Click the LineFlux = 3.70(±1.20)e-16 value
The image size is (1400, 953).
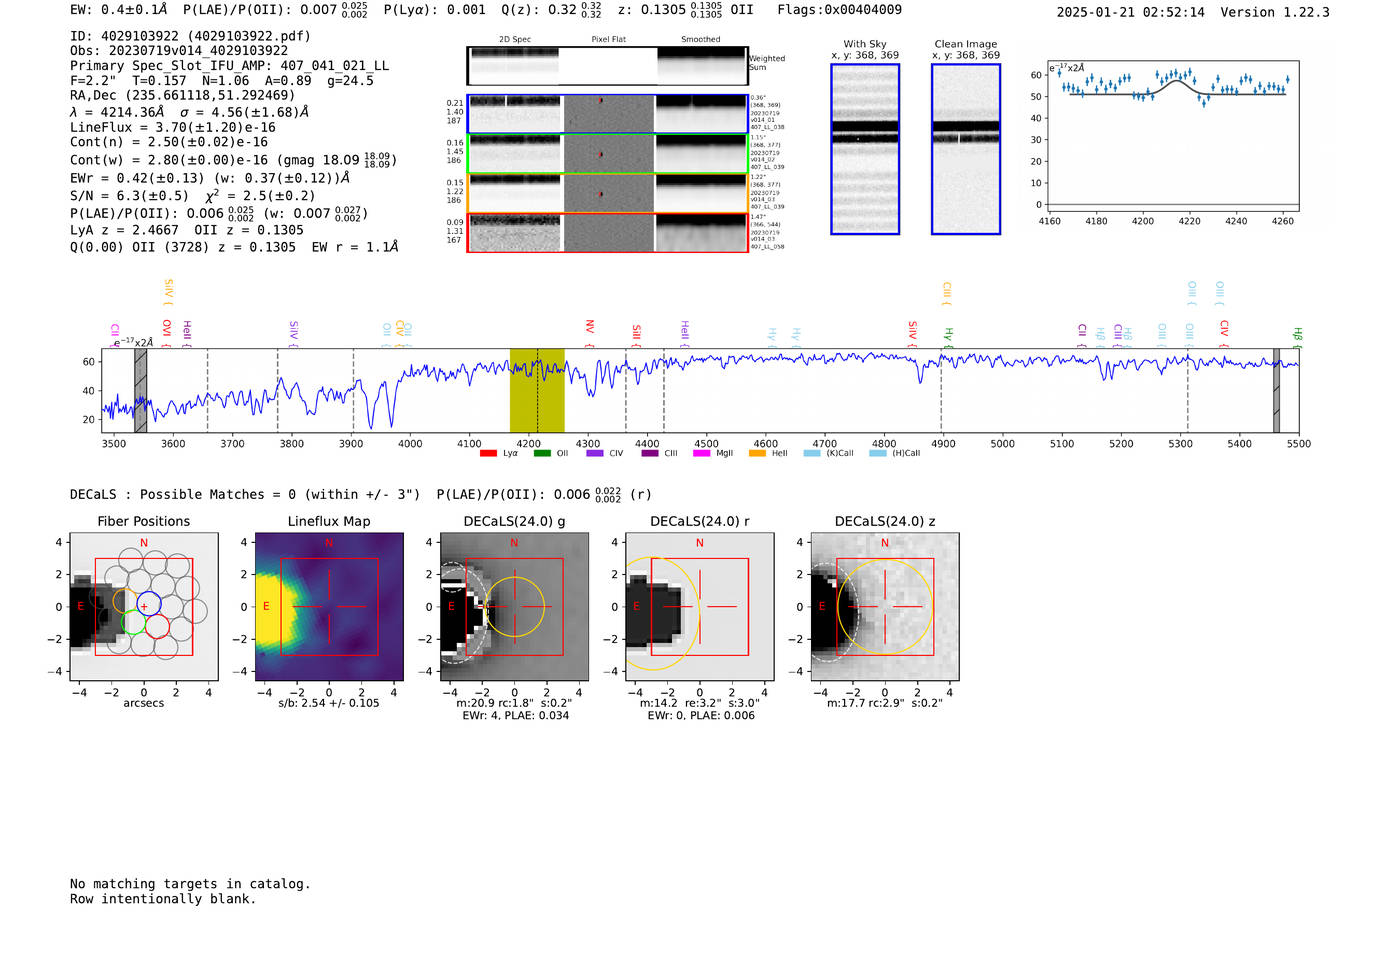[x=173, y=128]
